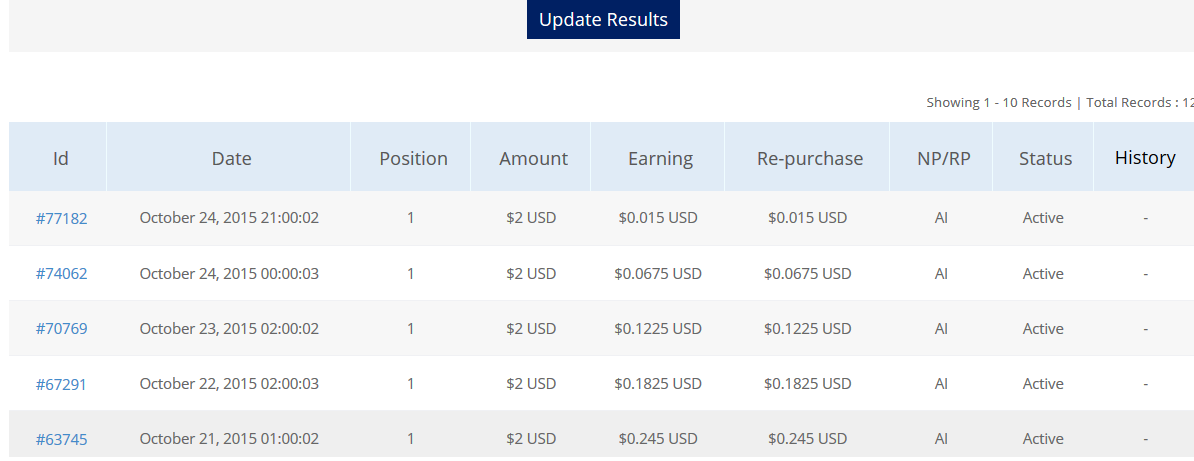Screen dimensions: 1194x461
Task: Select the $0.0675 USD earning cell
Action: 658,274
